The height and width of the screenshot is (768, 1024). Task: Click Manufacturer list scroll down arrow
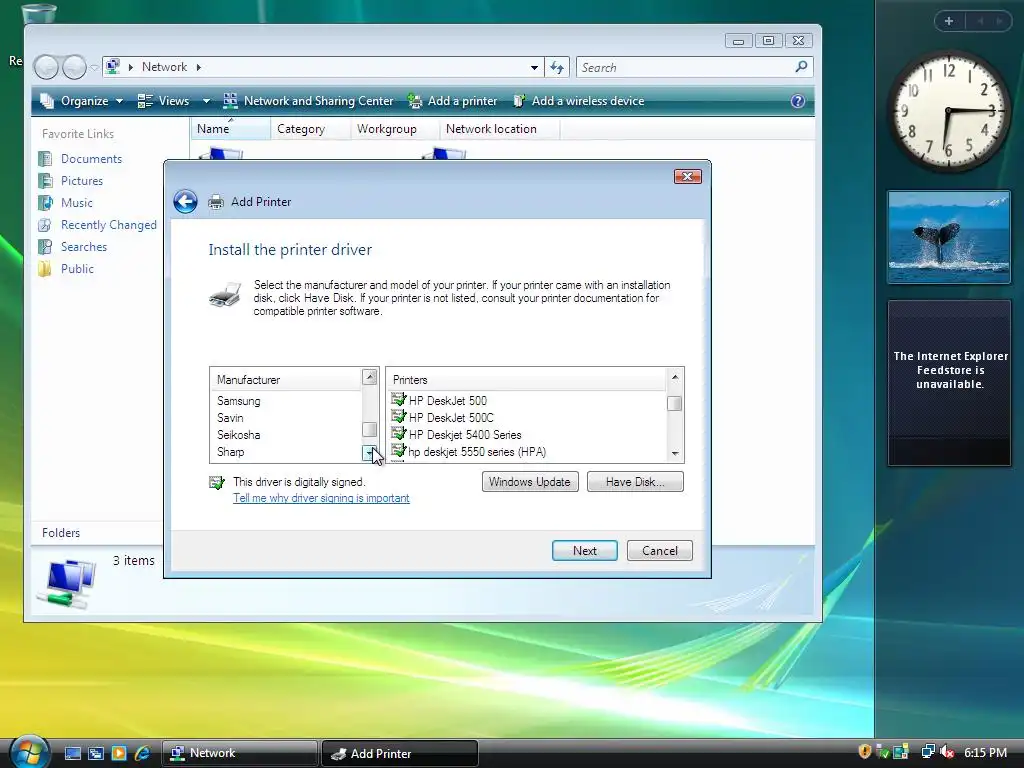coord(370,453)
